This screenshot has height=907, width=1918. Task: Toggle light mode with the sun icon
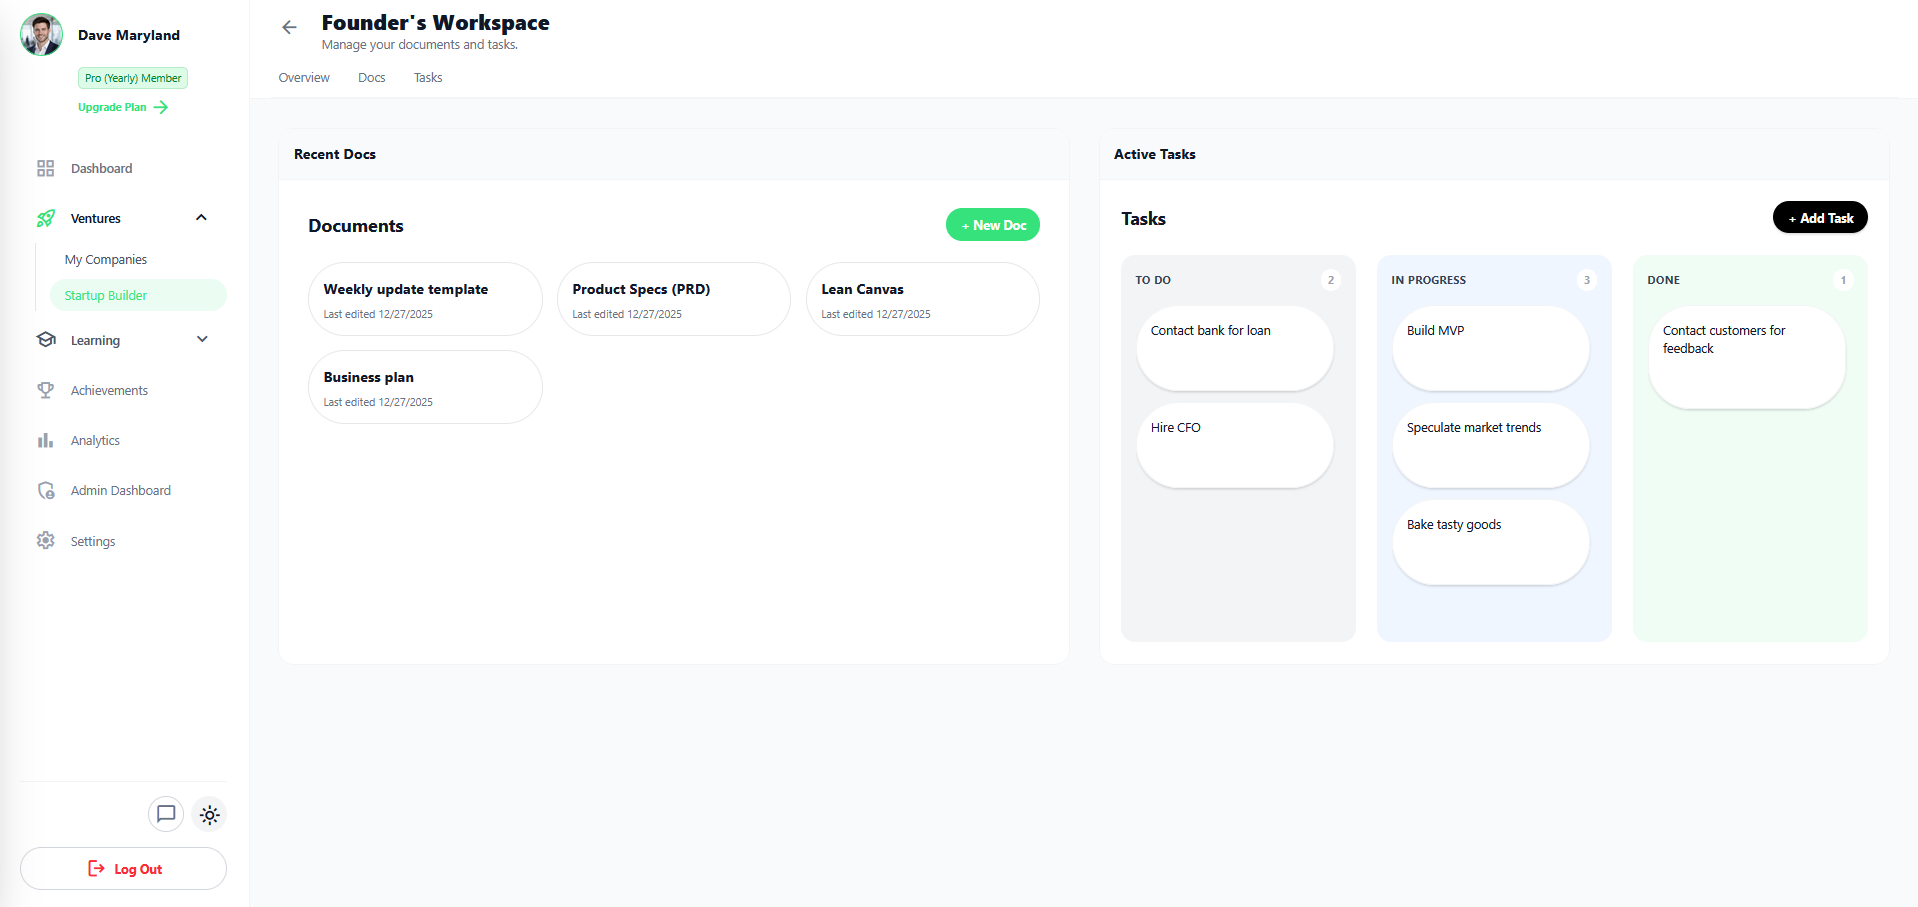tap(209, 814)
